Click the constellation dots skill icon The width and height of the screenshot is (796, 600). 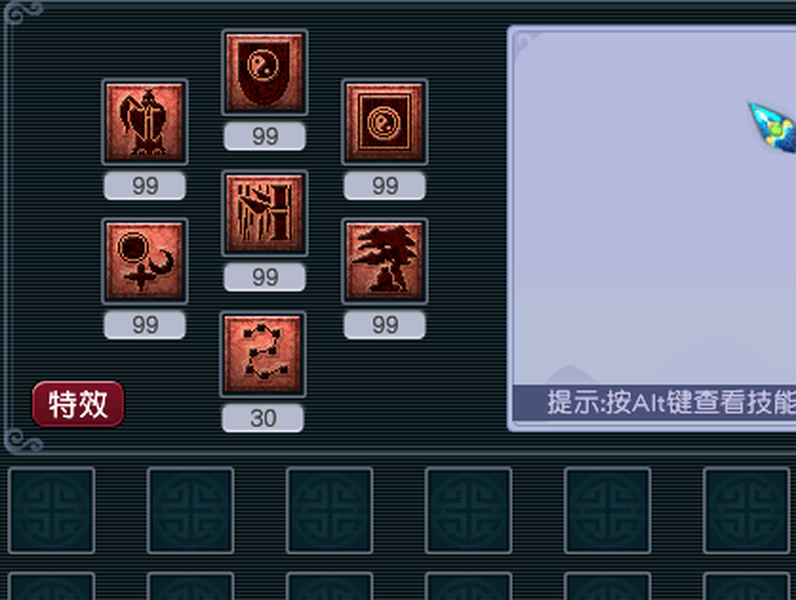pyautogui.click(x=263, y=354)
